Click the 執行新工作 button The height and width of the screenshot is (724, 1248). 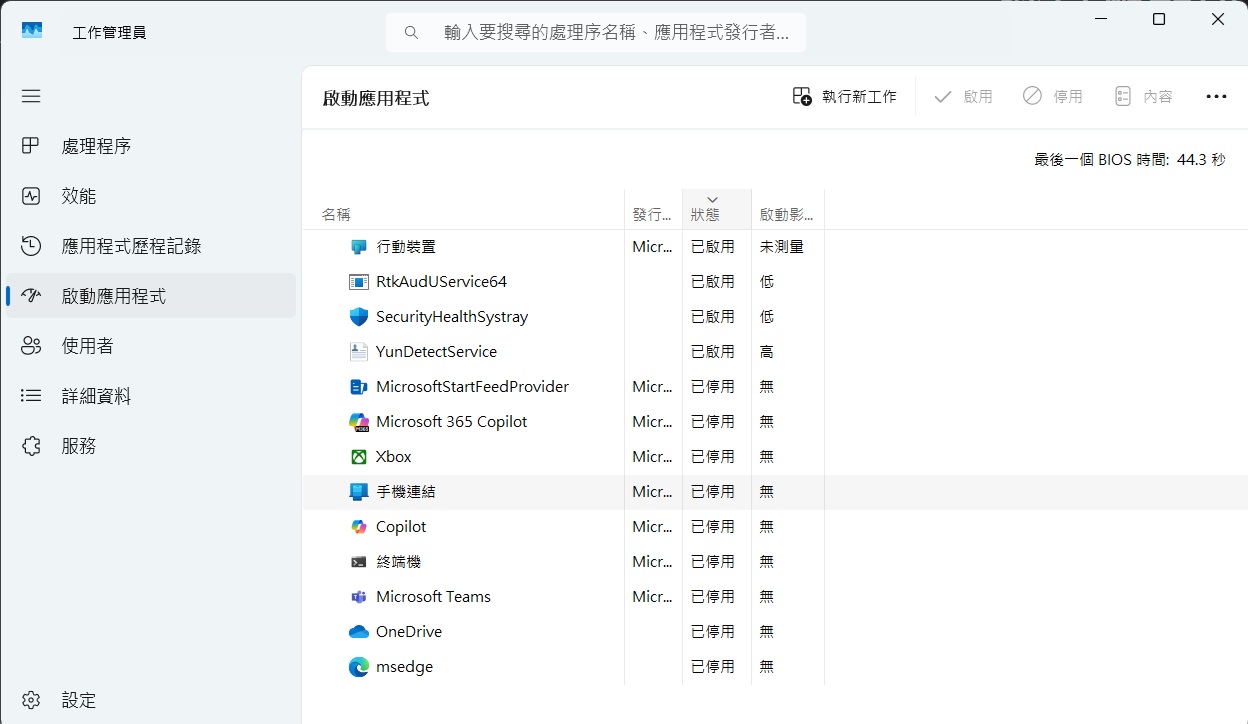tap(844, 97)
